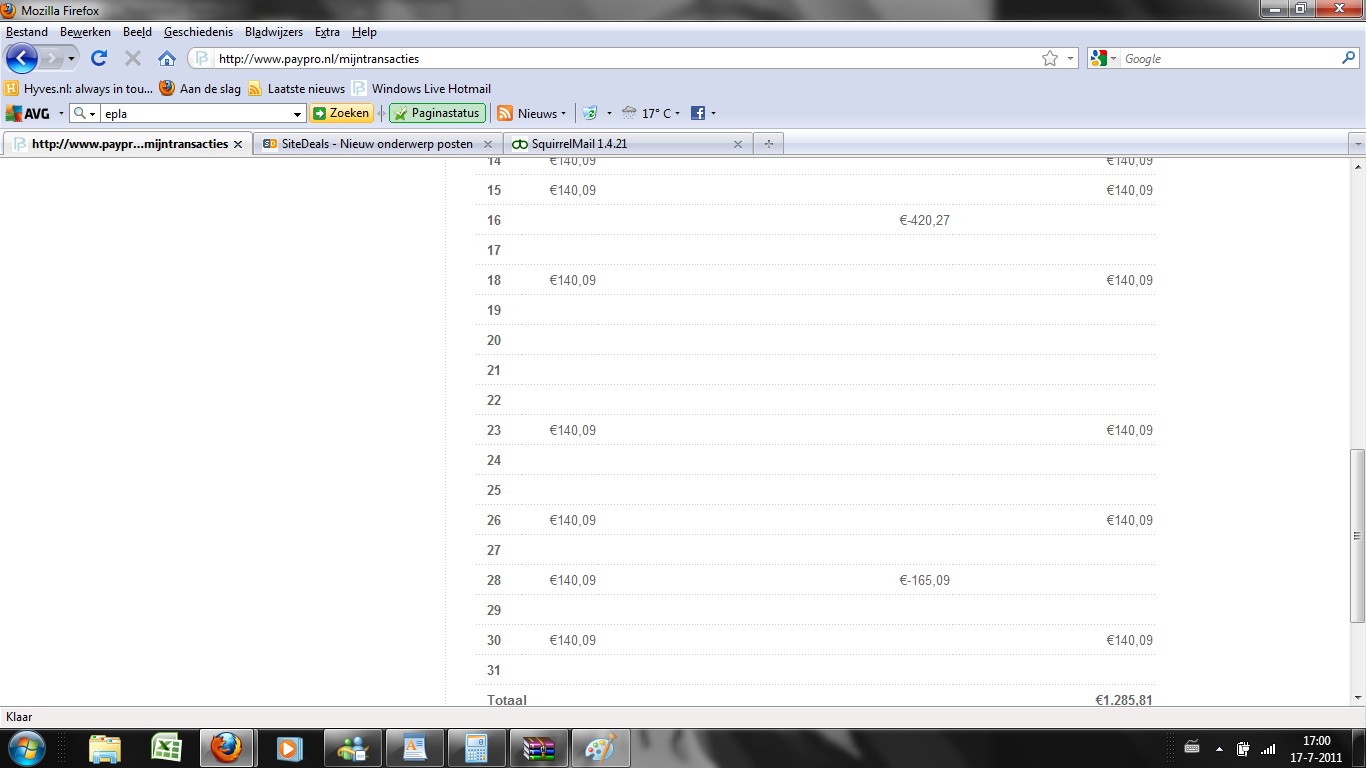Open Paint from the taskbar
1366x768 pixels.
point(601,748)
